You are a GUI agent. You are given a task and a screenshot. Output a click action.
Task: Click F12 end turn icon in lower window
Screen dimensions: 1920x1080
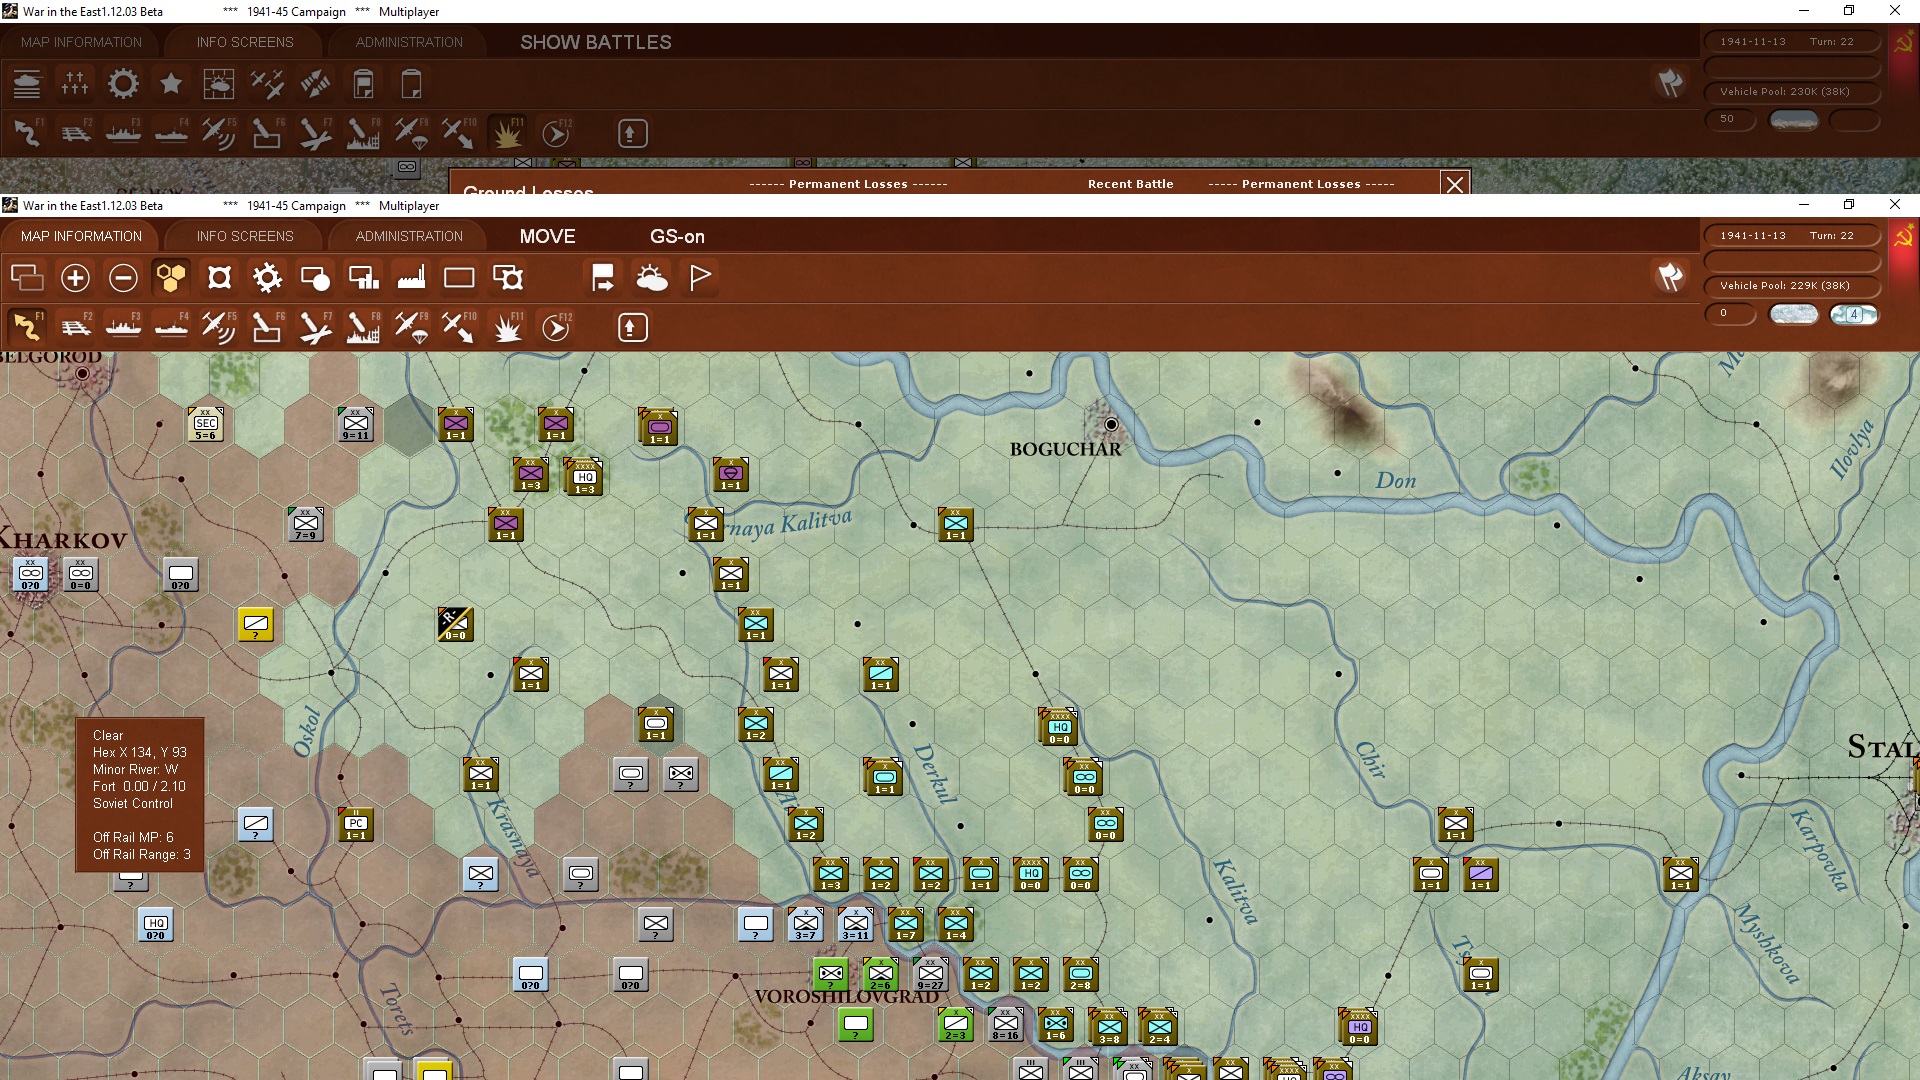(x=556, y=327)
